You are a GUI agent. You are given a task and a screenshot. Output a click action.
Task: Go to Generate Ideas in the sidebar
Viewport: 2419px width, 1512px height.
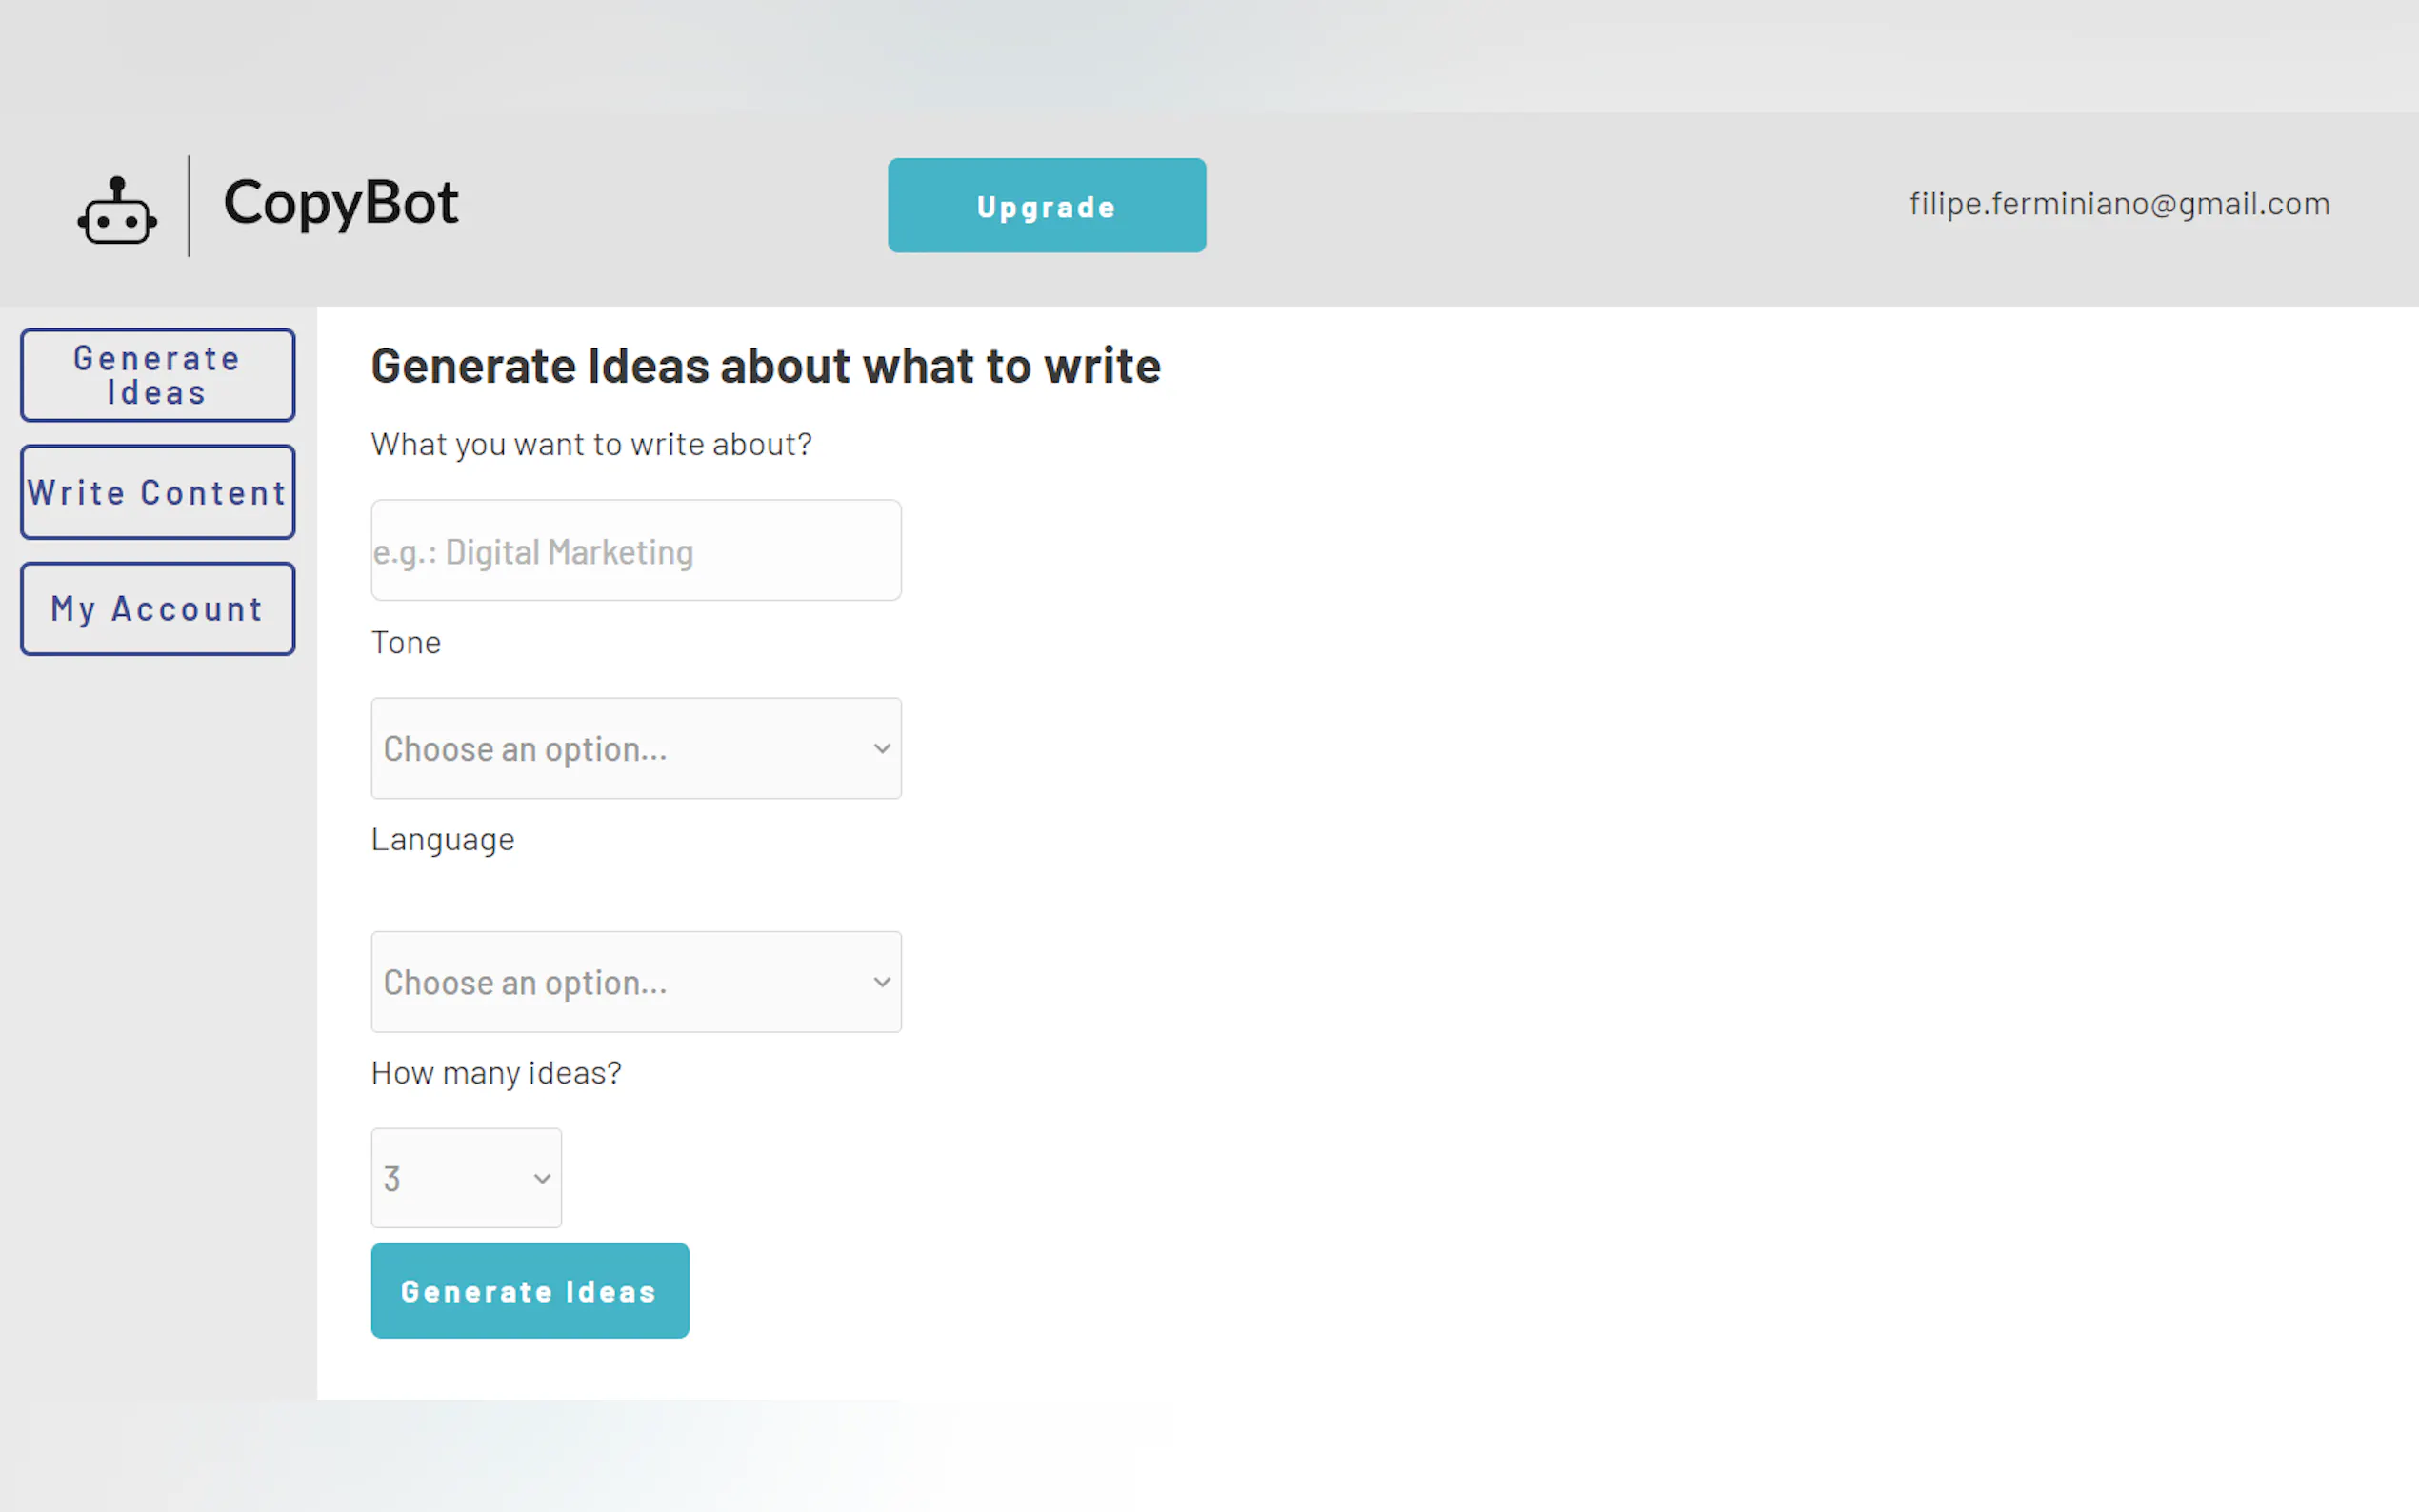157,375
